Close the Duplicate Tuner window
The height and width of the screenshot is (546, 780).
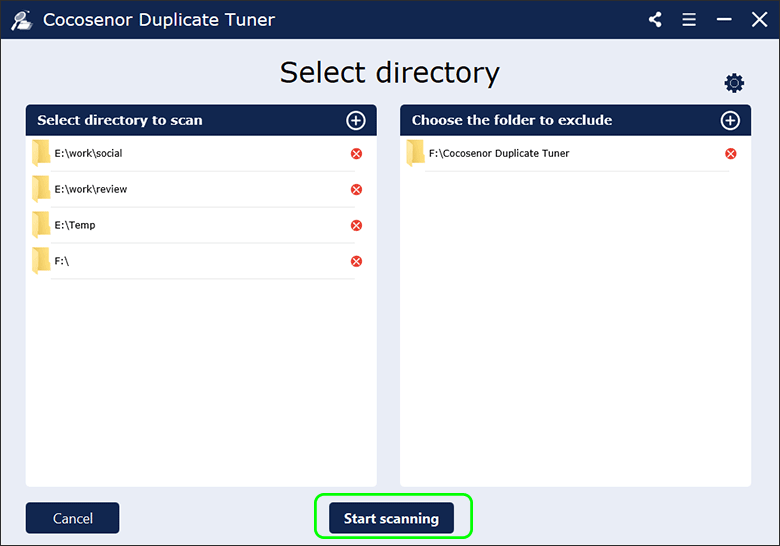tap(759, 20)
